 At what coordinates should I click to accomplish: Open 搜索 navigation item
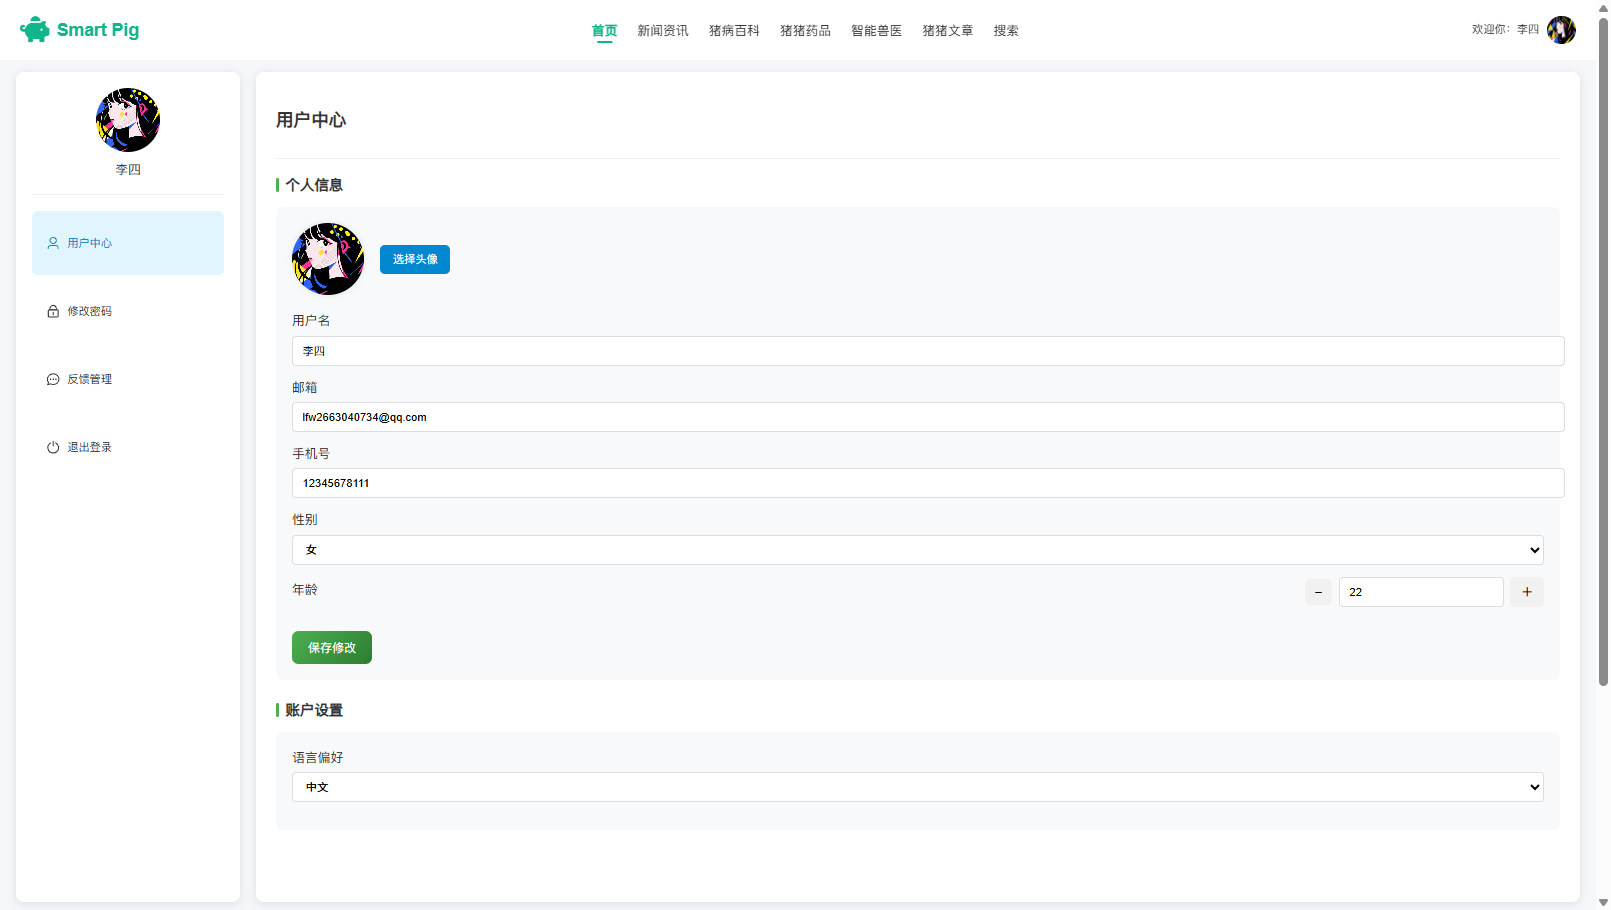click(1006, 31)
